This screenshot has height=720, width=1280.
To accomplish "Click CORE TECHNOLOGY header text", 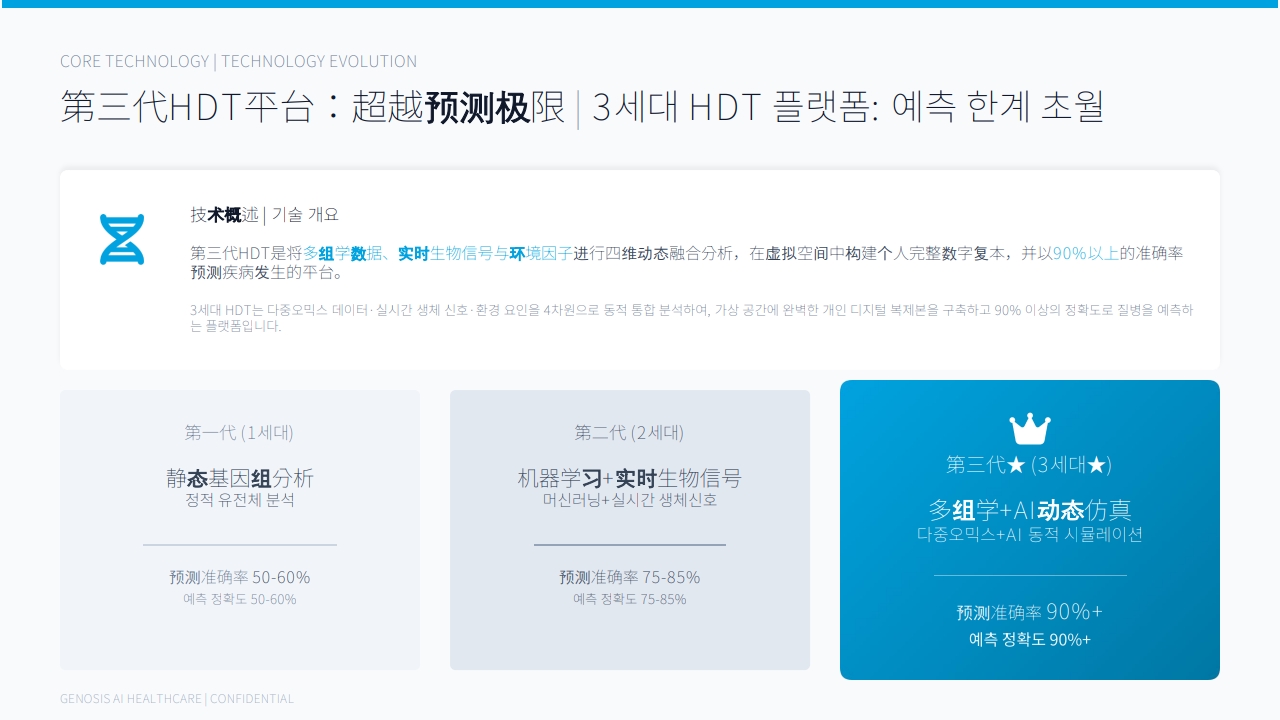I will pos(135,61).
